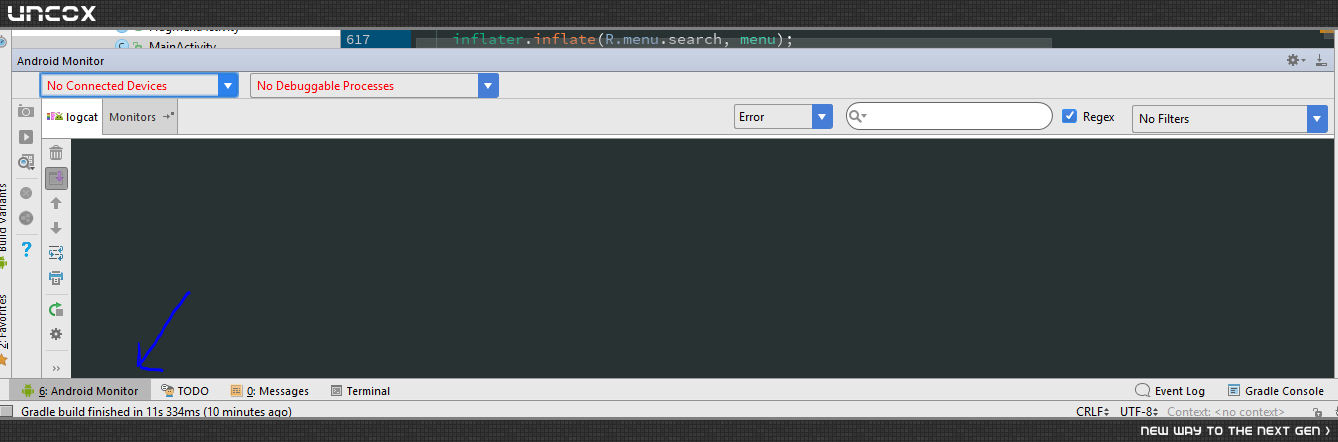Open the Error log level dropdown
The height and width of the screenshot is (442, 1338).
tap(783, 117)
